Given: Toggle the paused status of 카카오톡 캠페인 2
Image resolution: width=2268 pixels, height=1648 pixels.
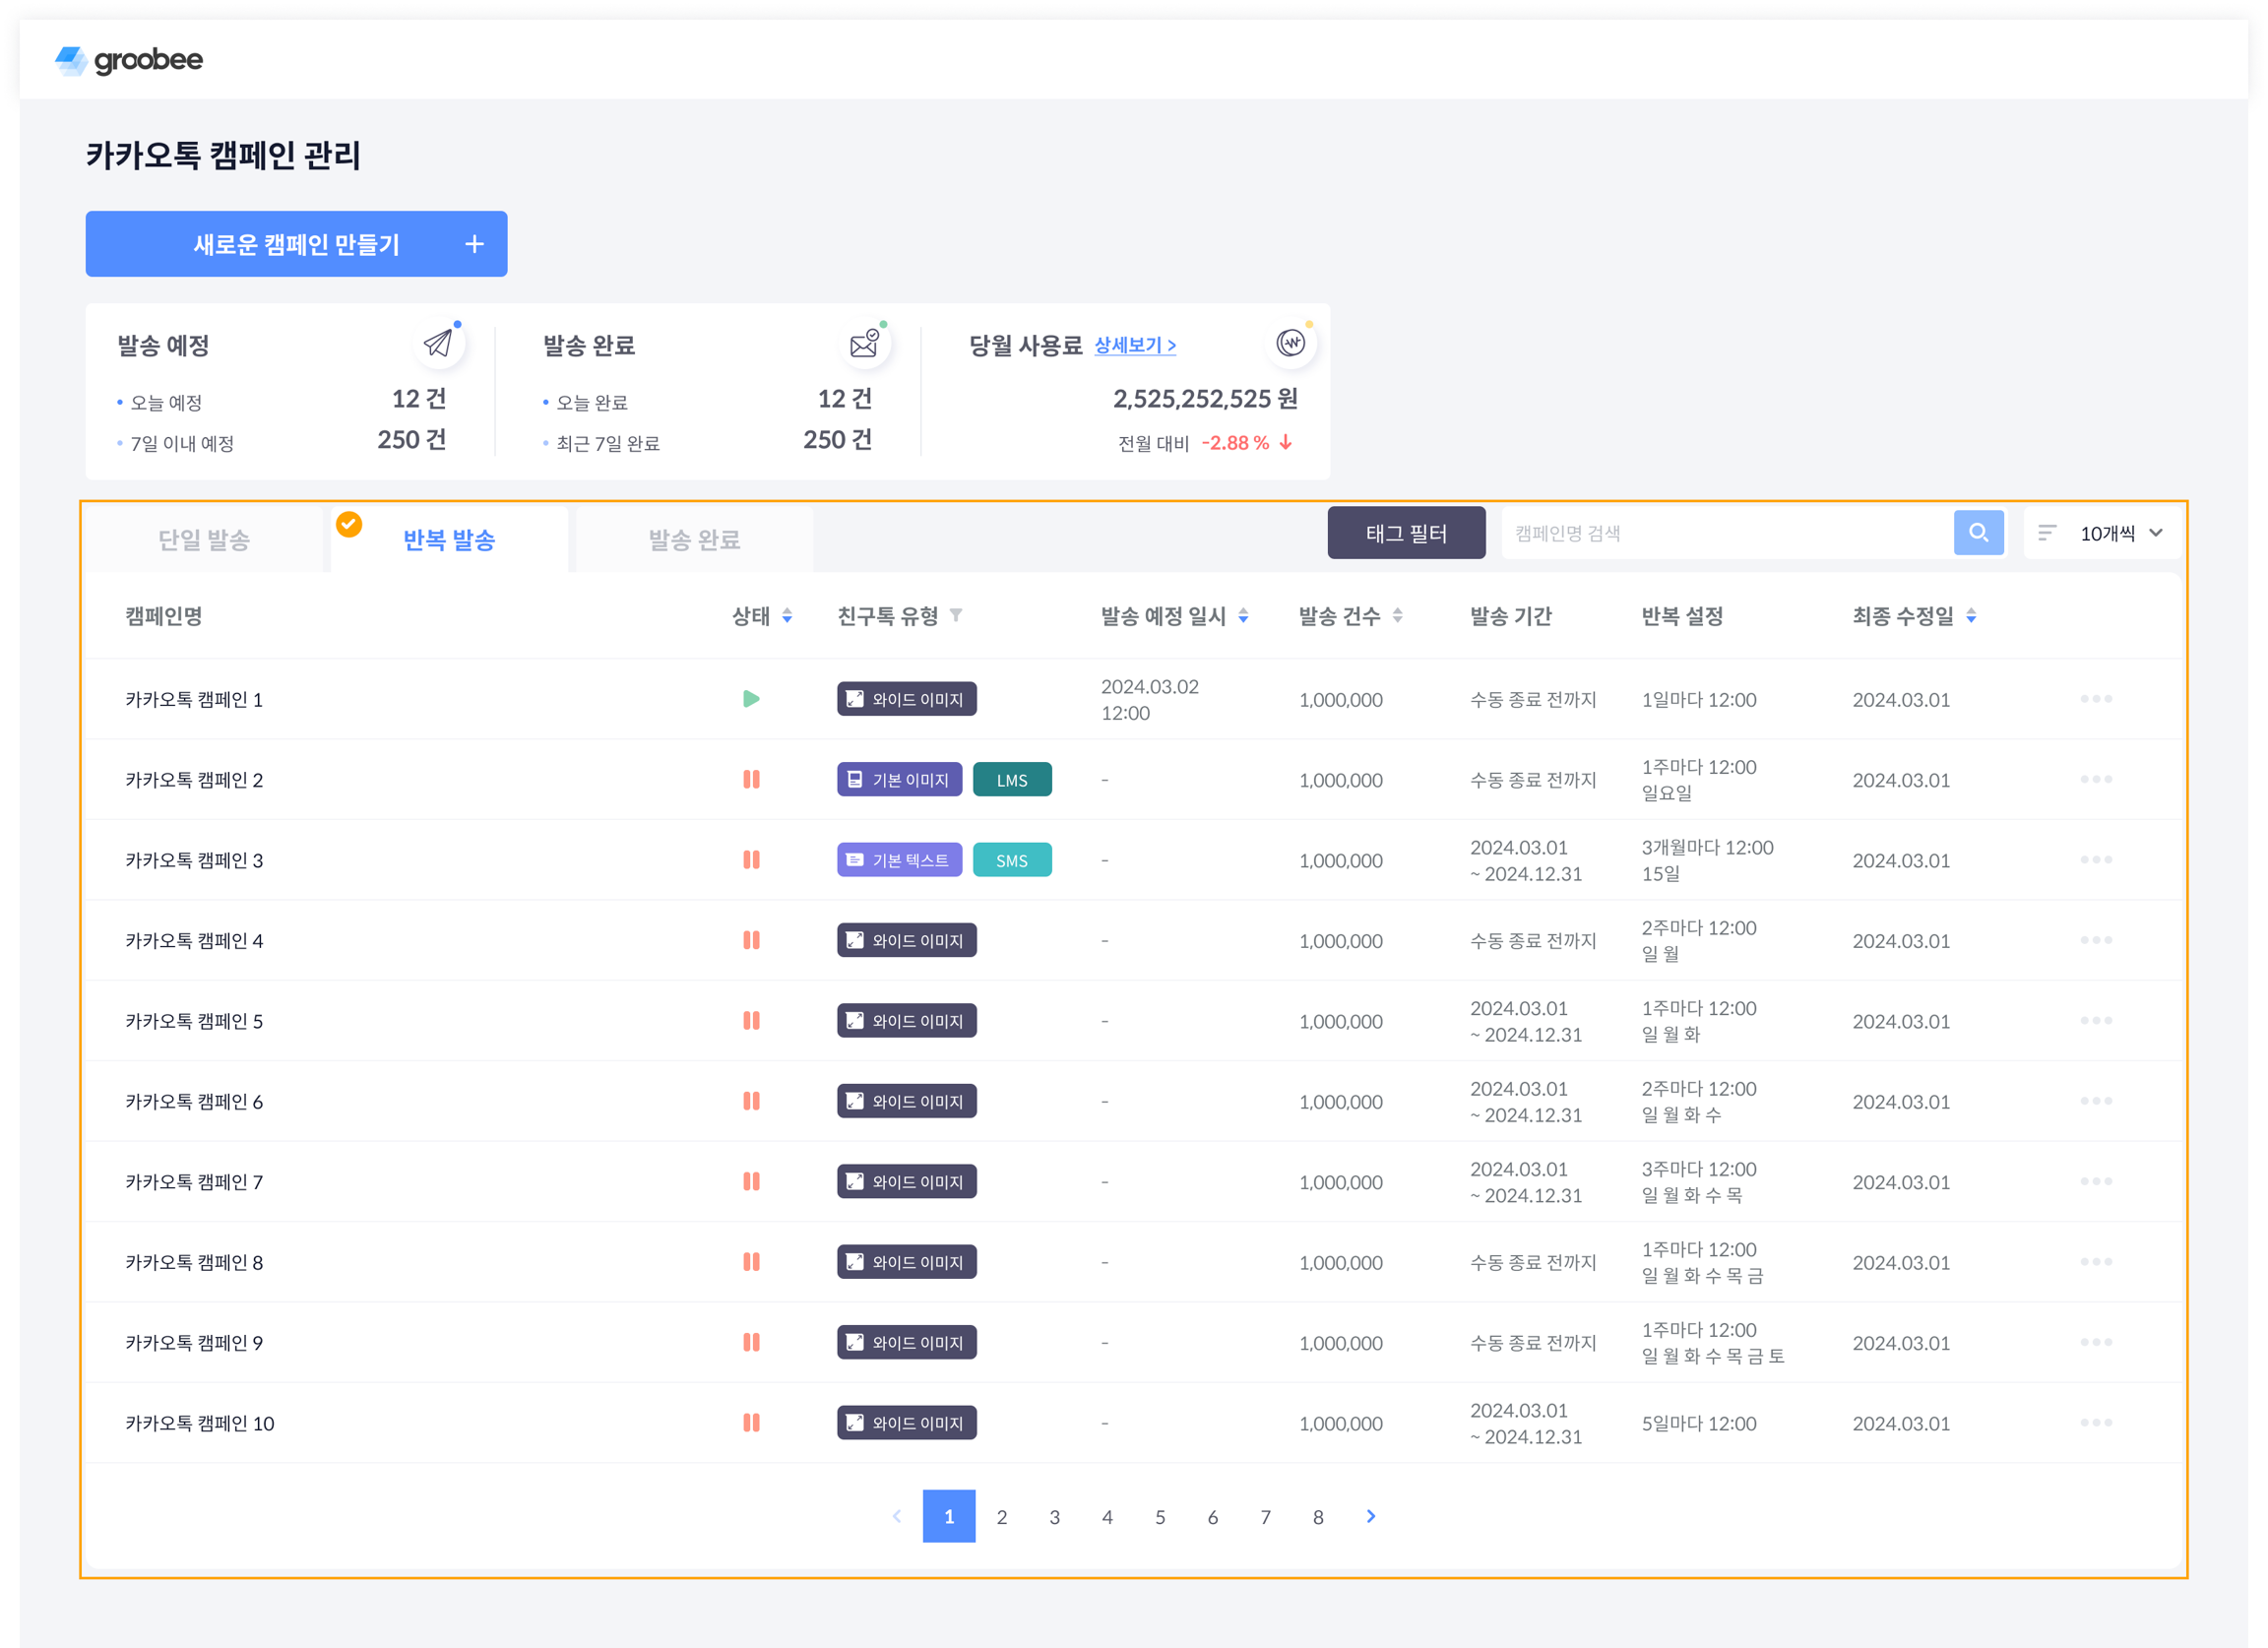Looking at the screenshot, I should tap(751, 779).
